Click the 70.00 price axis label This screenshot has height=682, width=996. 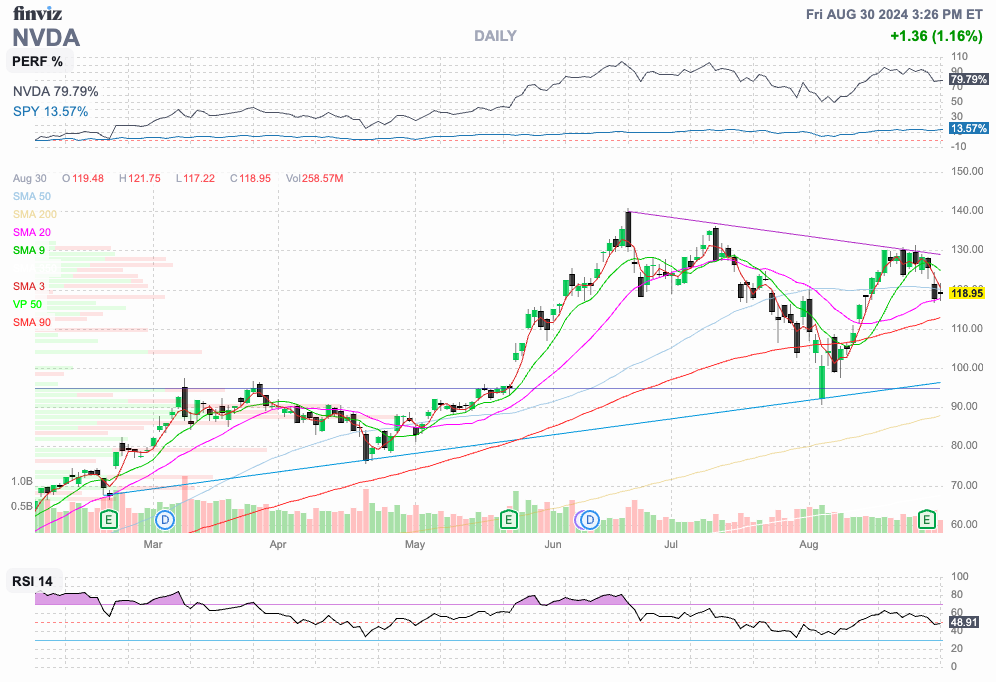(x=964, y=486)
